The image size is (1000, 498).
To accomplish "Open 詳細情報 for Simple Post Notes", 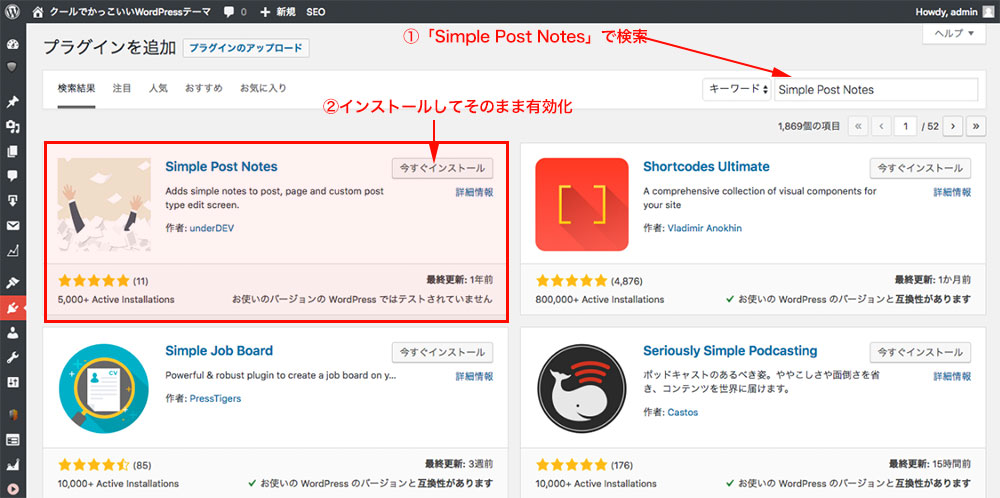I will coord(474,193).
